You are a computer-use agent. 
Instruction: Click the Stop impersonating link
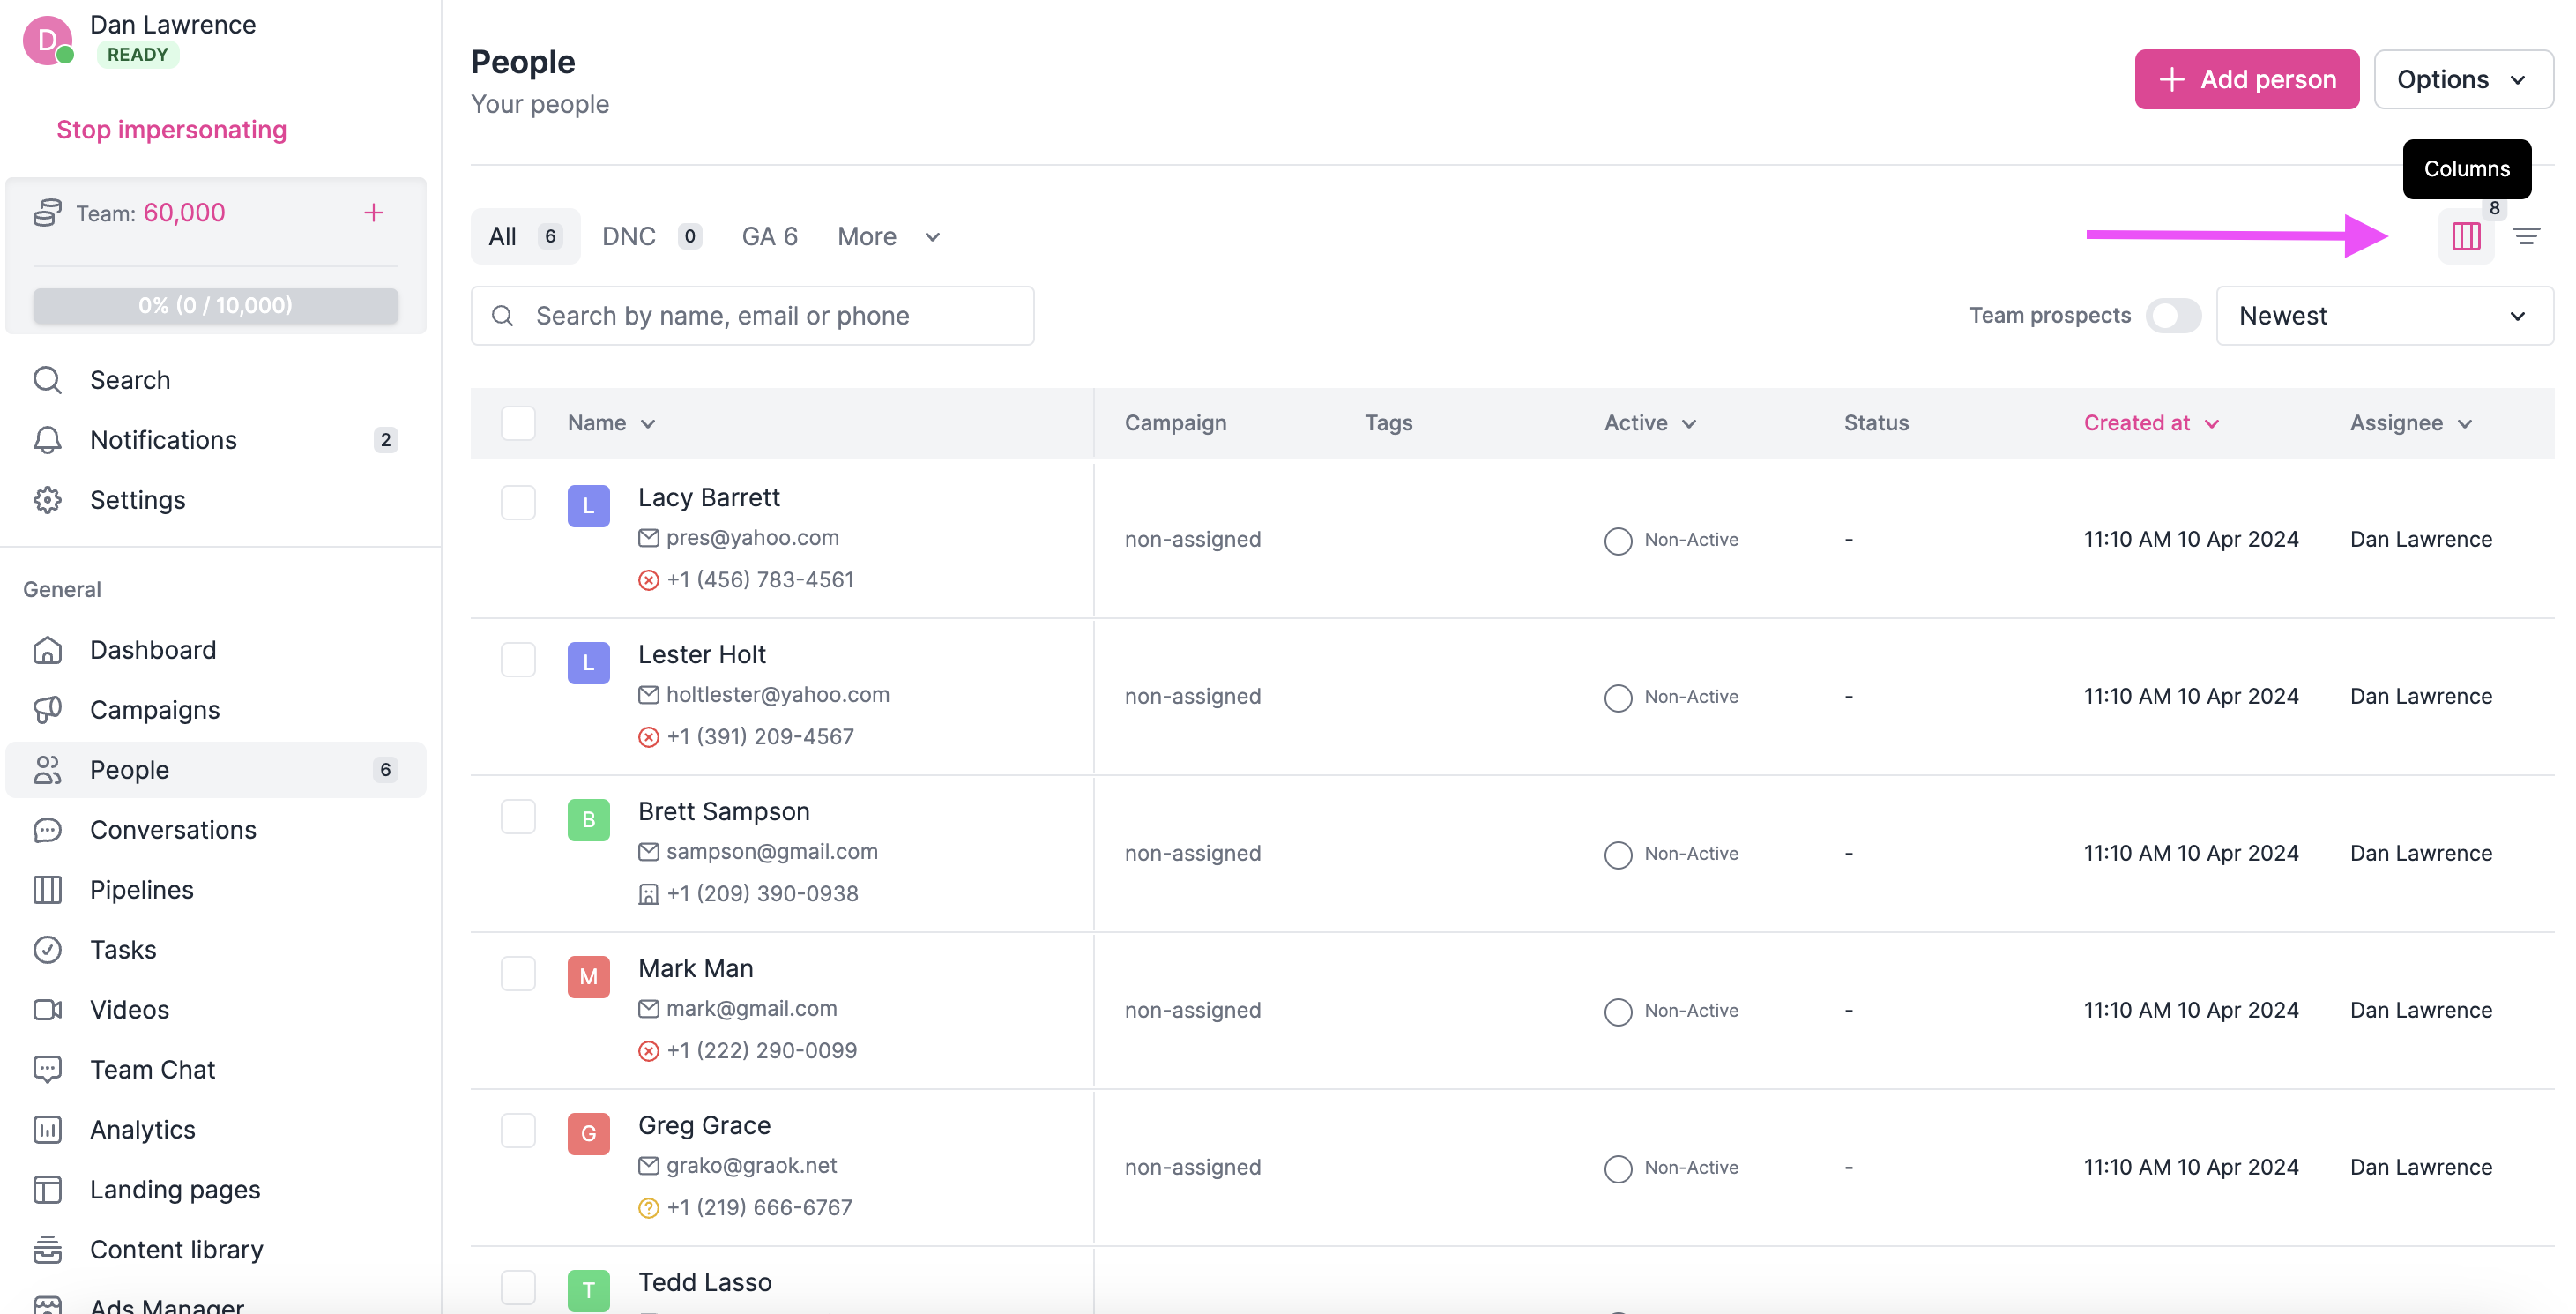(x=171, y=129)
